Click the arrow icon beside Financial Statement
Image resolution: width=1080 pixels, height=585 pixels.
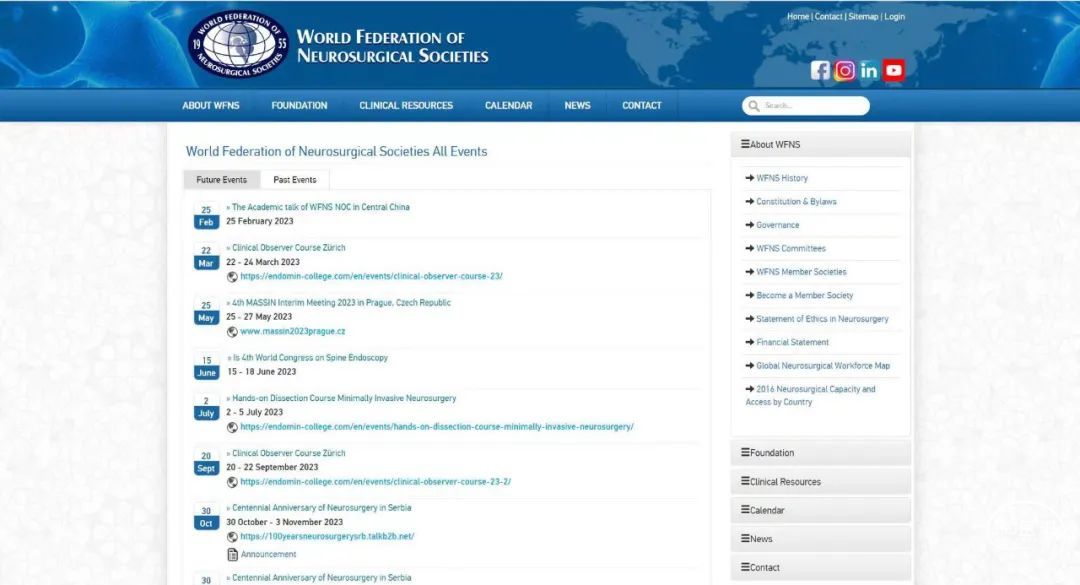tap(749, 342)
